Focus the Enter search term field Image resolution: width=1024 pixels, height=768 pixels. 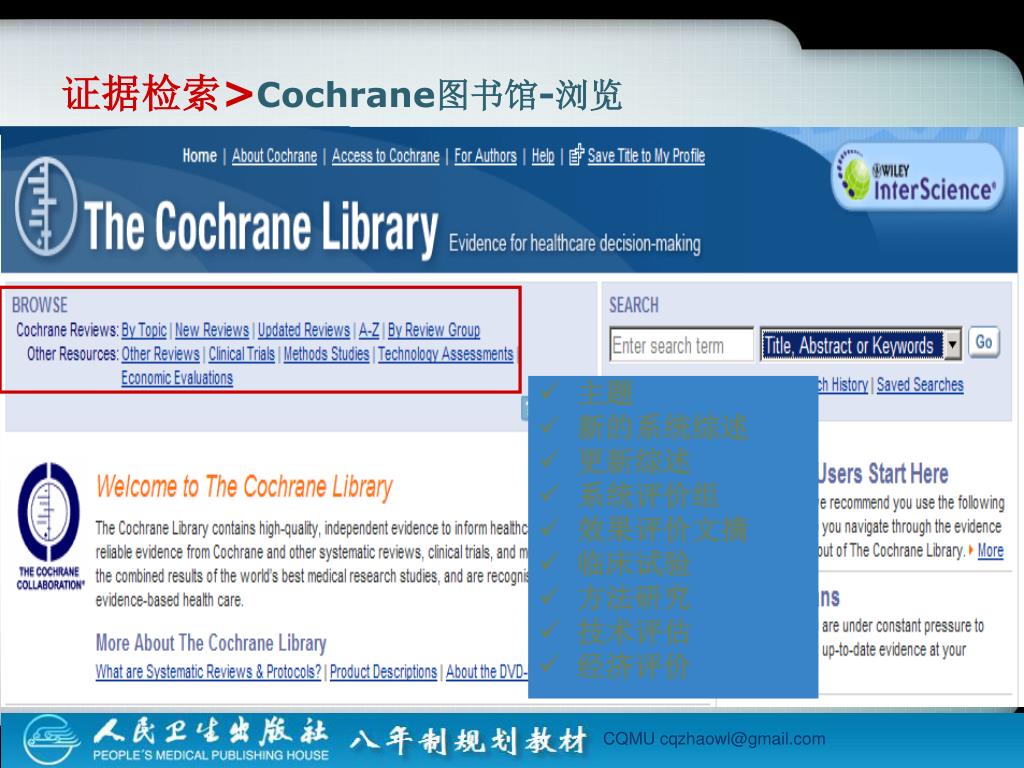click(x=681, y=345)
